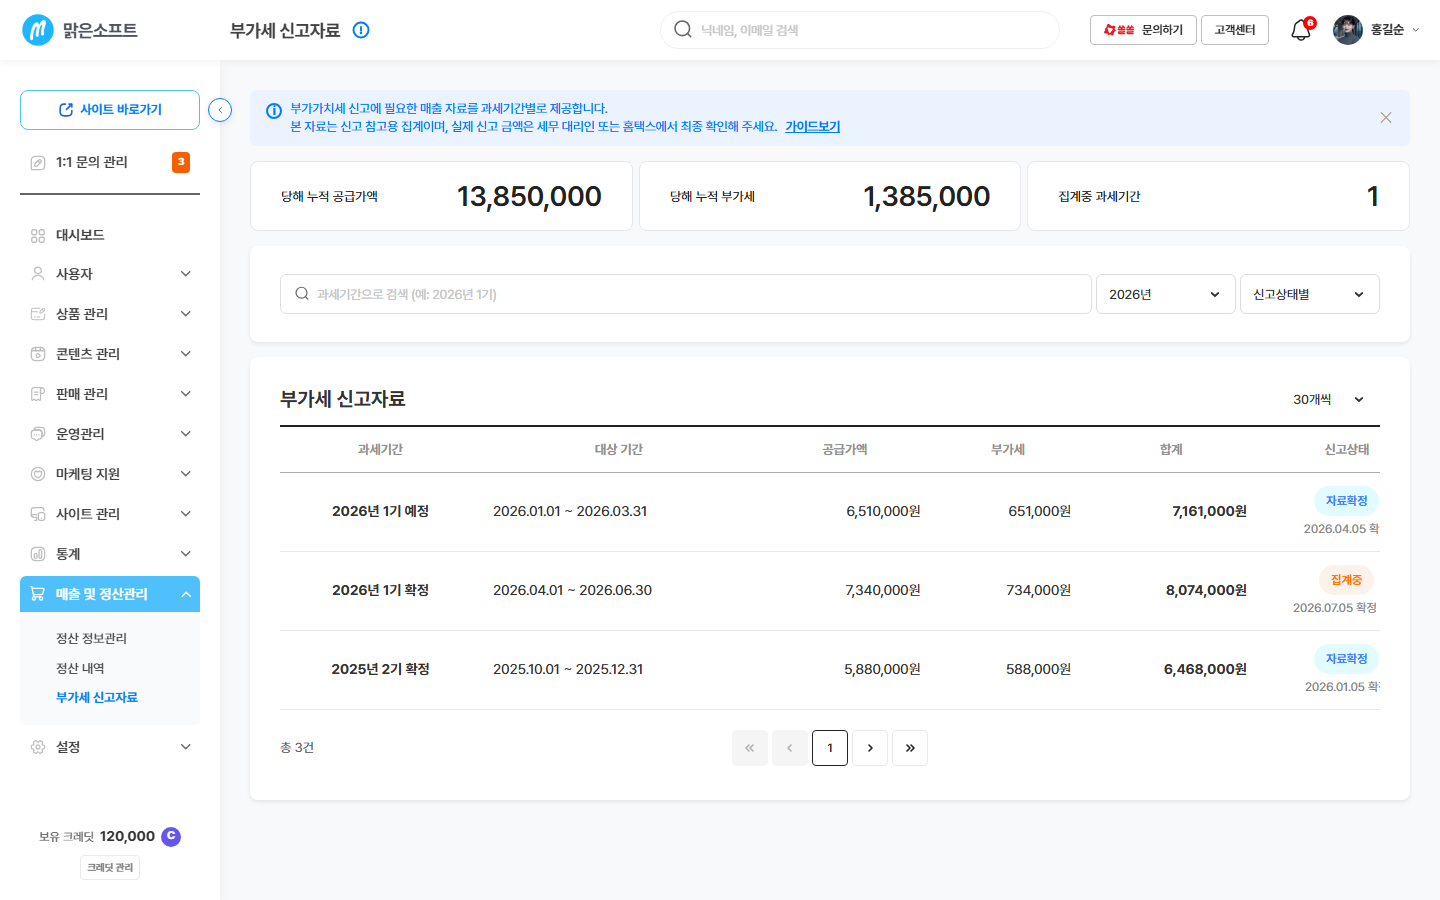This screenshot has height=900, width=1440.
Task: Click the 대시보드 grid icon
Action: pyautogui.click(x=38, y=235)
